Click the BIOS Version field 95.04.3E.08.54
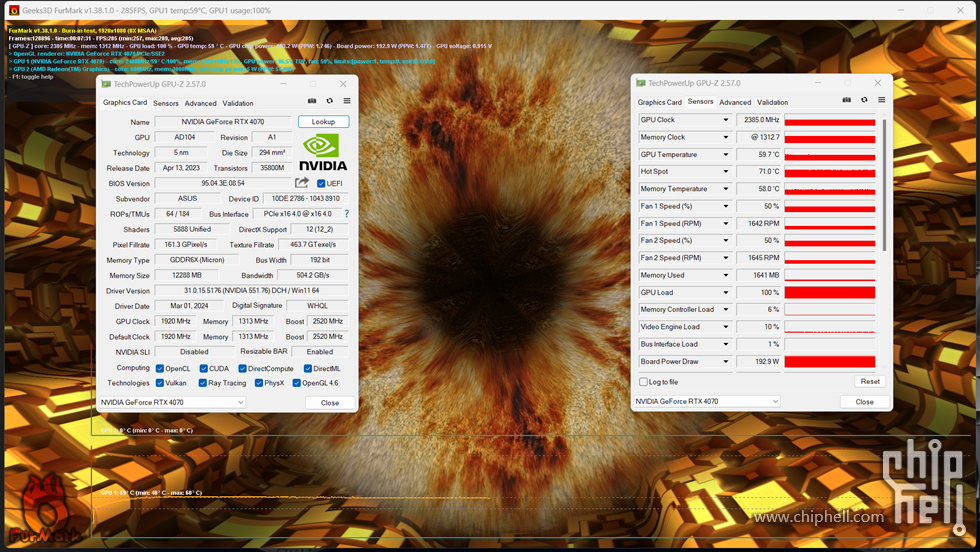 pyautogui.click(x=223, y=183)
